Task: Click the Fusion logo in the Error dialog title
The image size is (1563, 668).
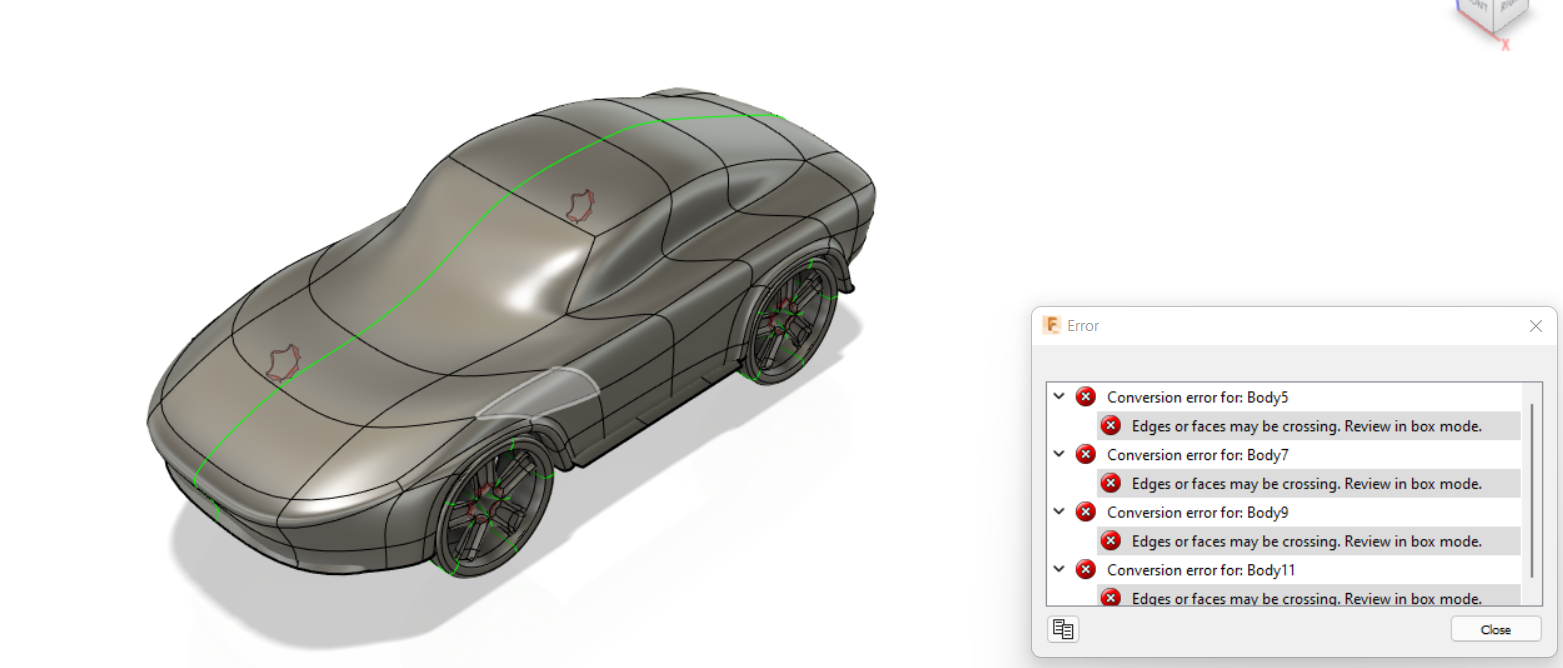Action: click(x=1051, y=325)
